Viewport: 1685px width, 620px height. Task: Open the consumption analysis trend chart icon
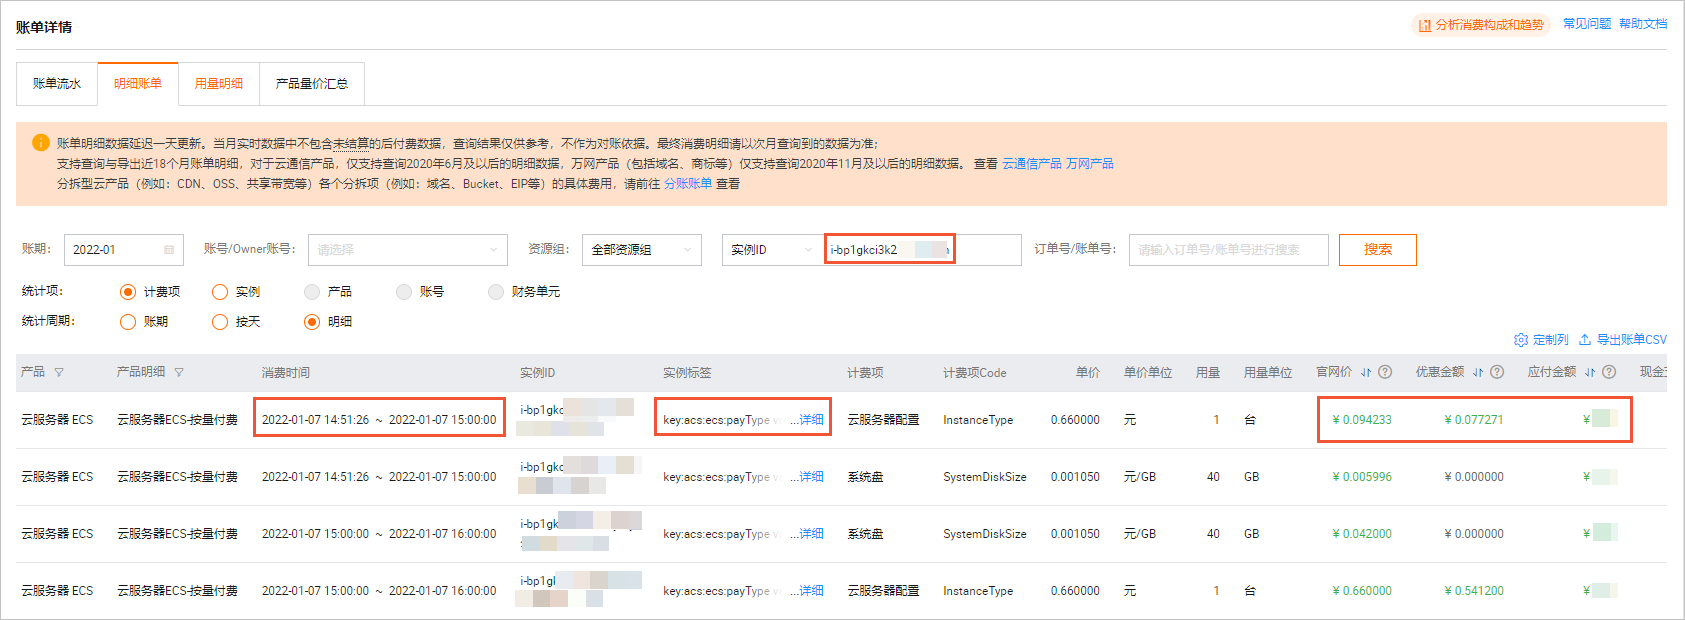(x=1425, y=25)
